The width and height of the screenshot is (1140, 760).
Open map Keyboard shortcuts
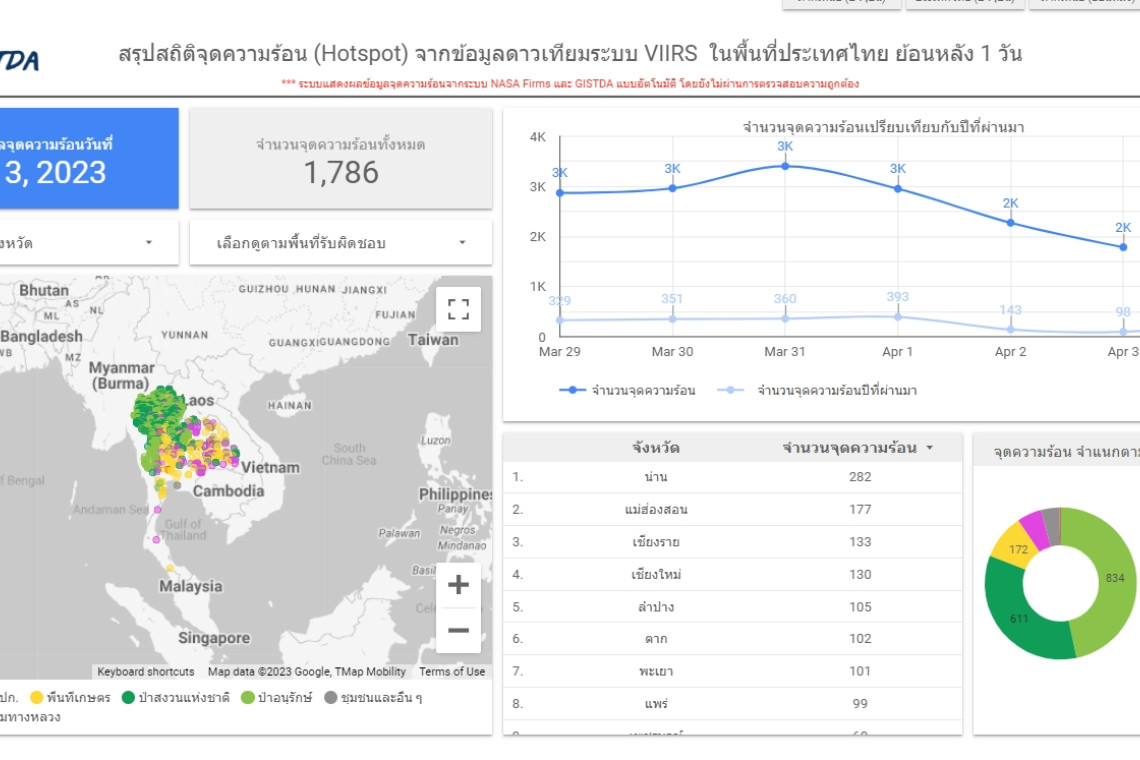click(146, 672)
